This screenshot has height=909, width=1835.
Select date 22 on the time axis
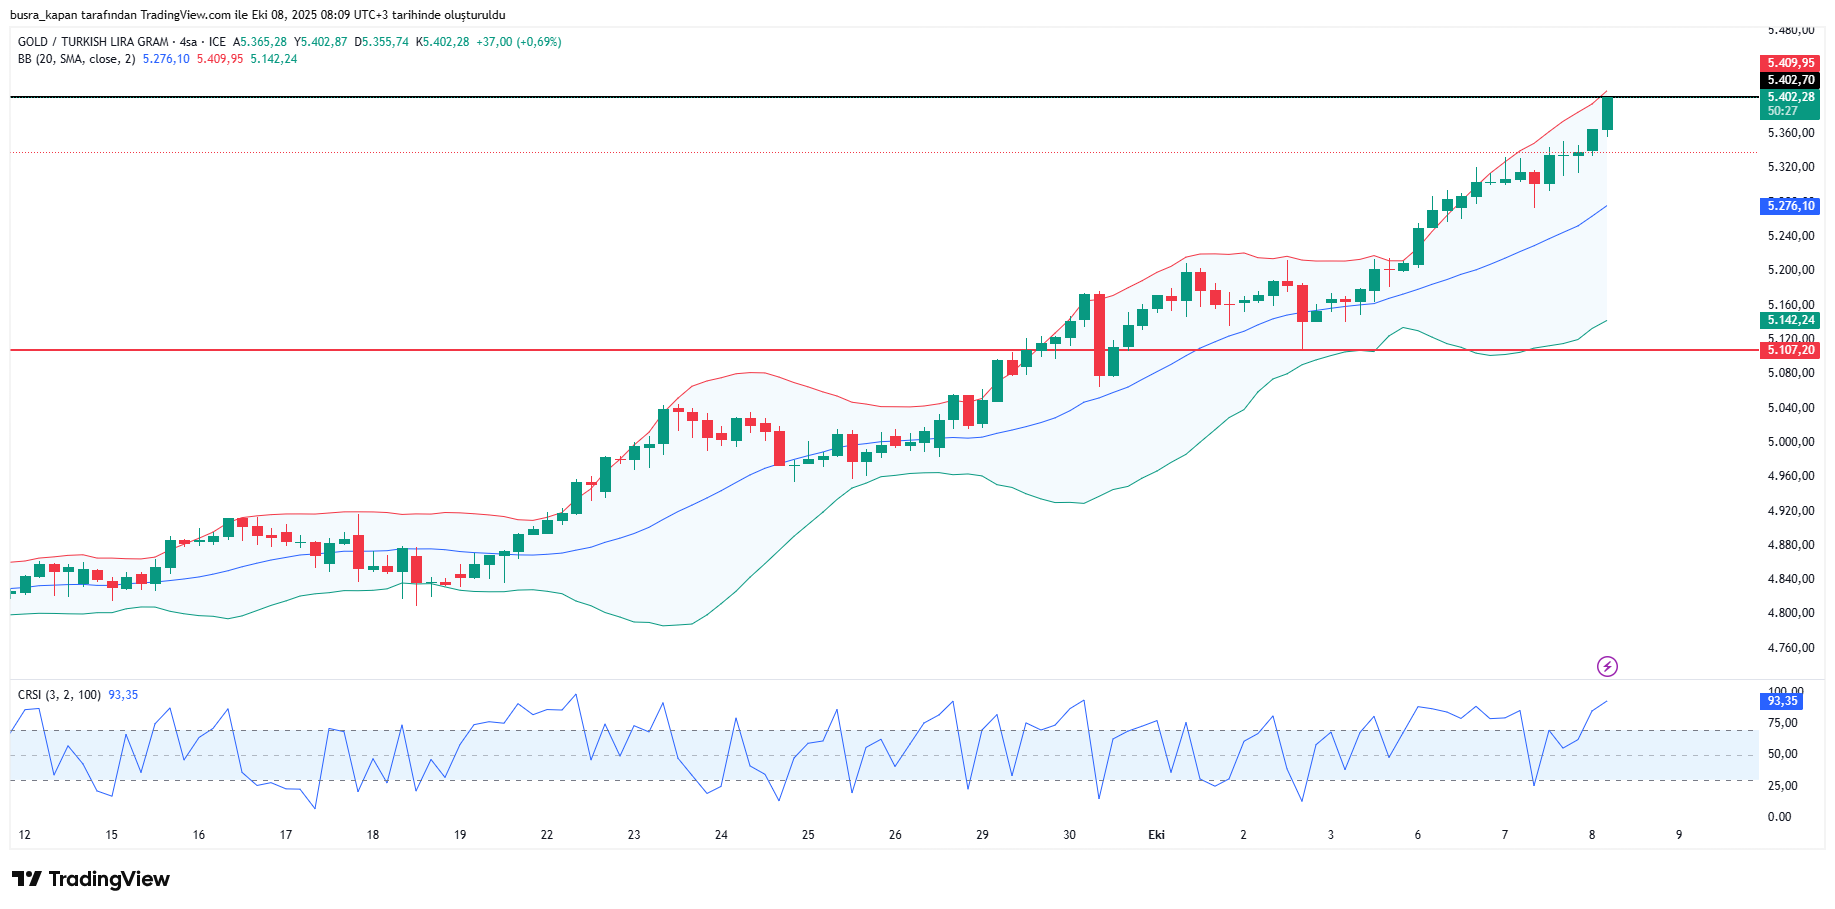(x=547, y=835)
